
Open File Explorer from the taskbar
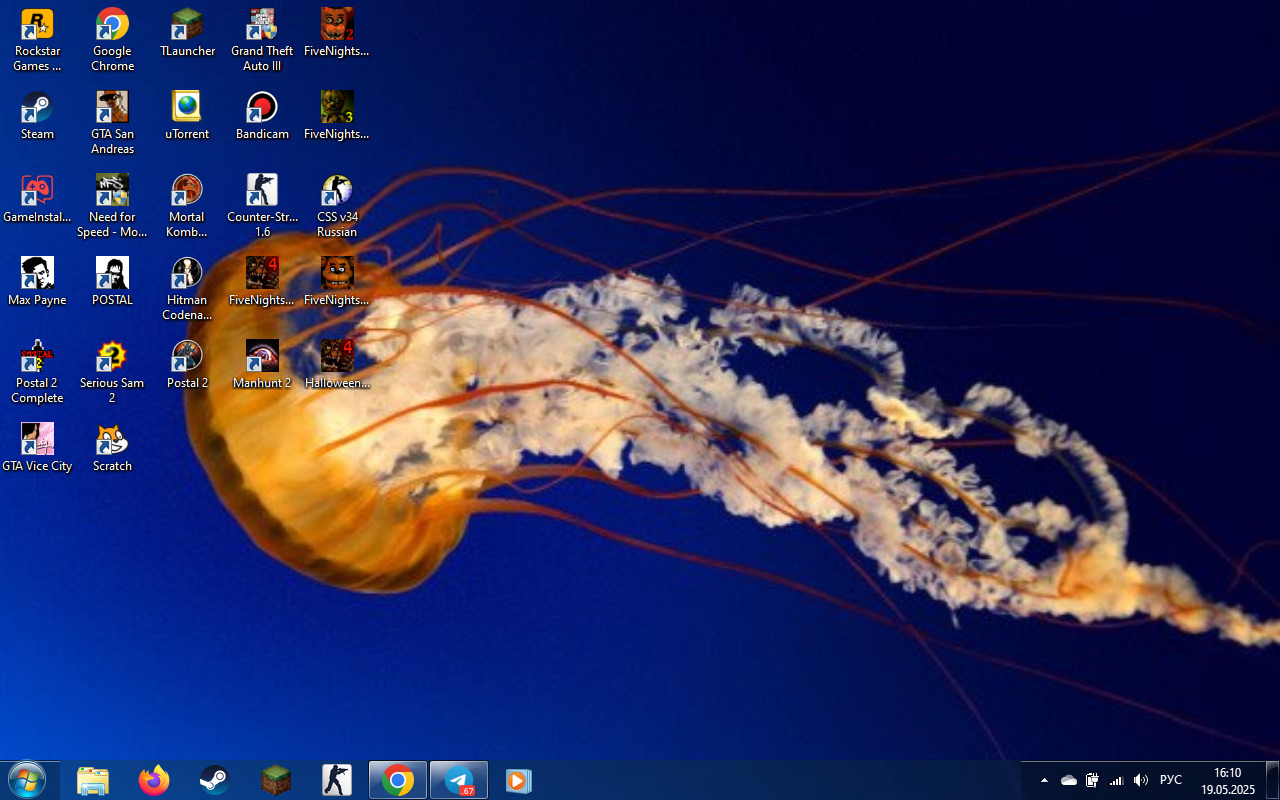(93, 780)
